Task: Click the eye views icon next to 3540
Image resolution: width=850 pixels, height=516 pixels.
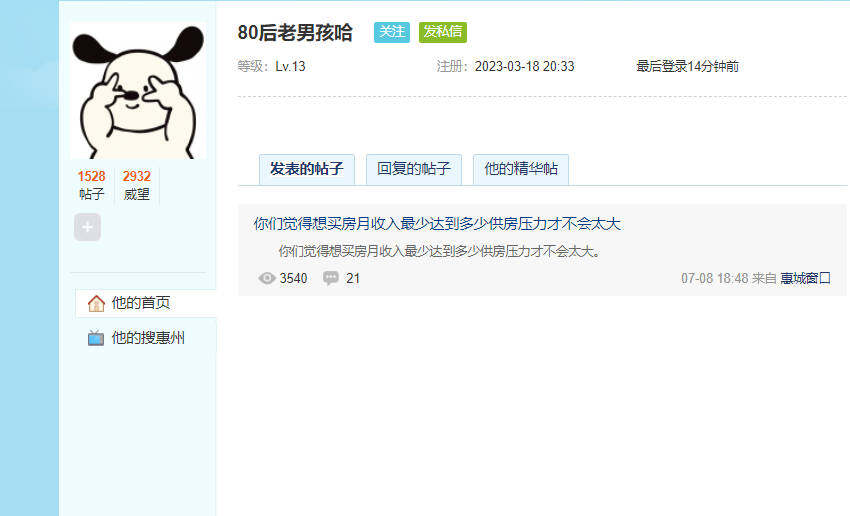Action: click(267, 278)
